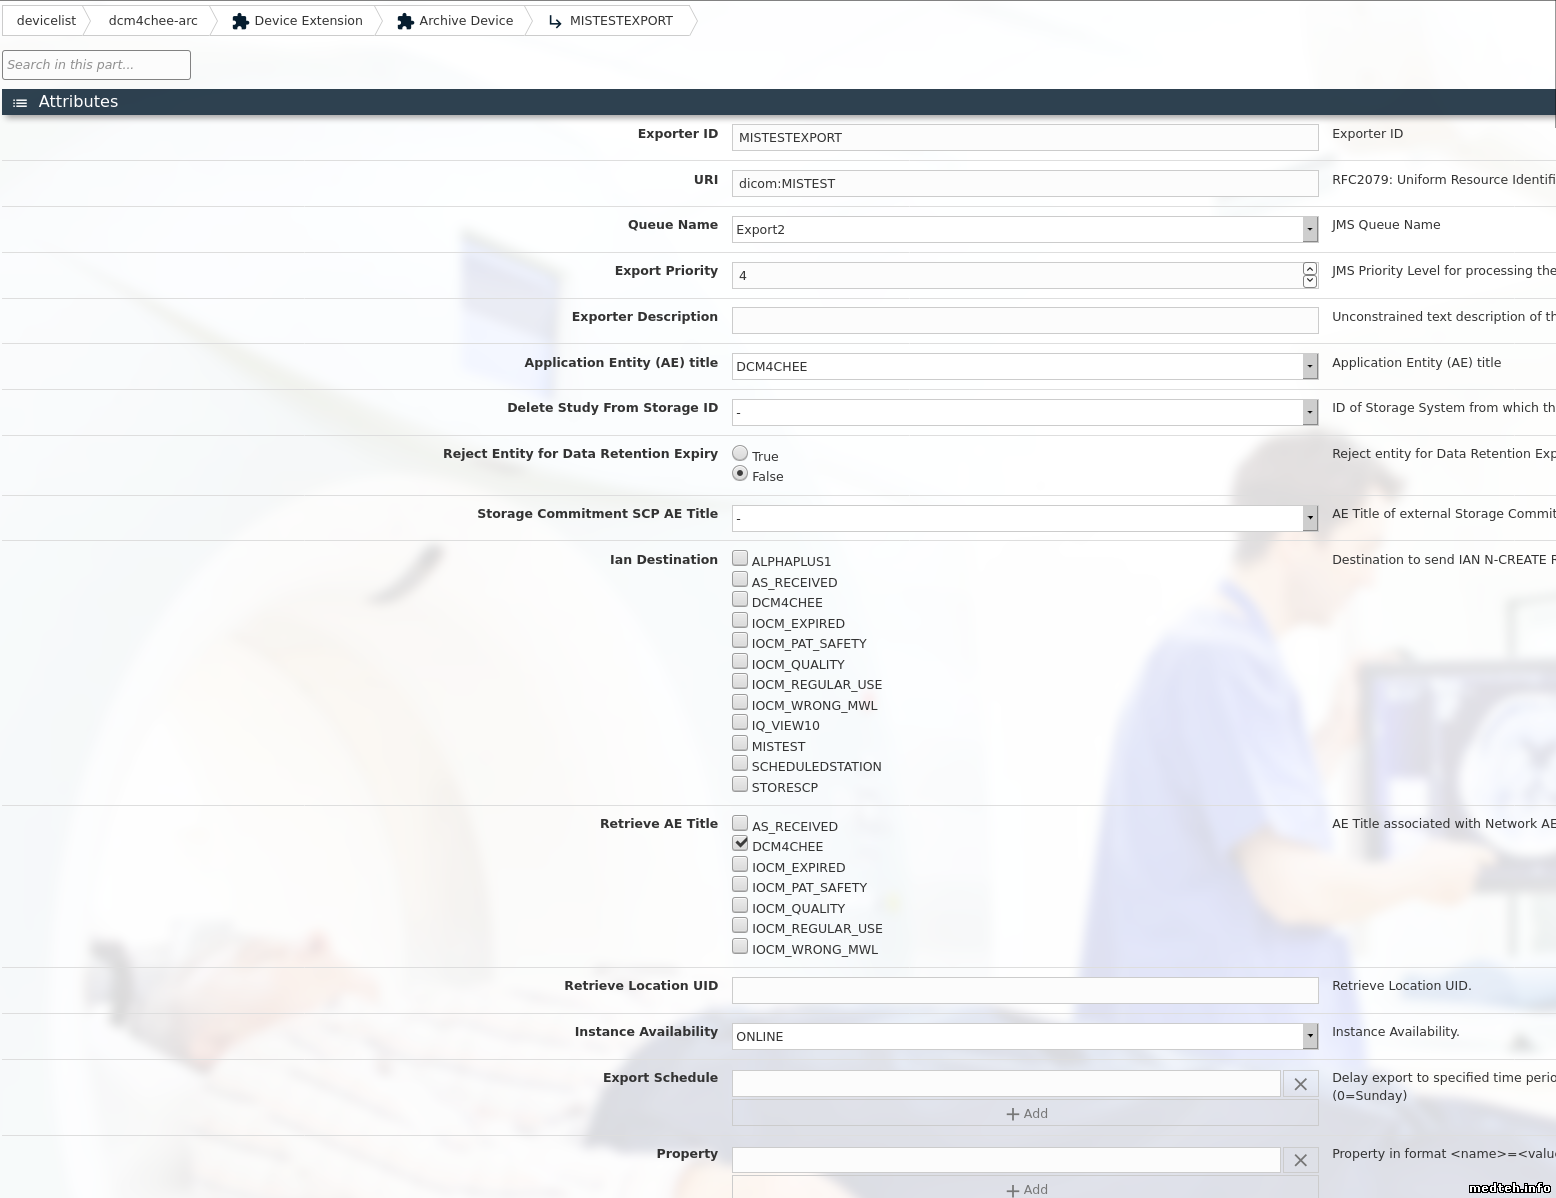Expand the Application Entity title dropdown
This screenshot has height=1198, width=1556.
coord(1309,367)
